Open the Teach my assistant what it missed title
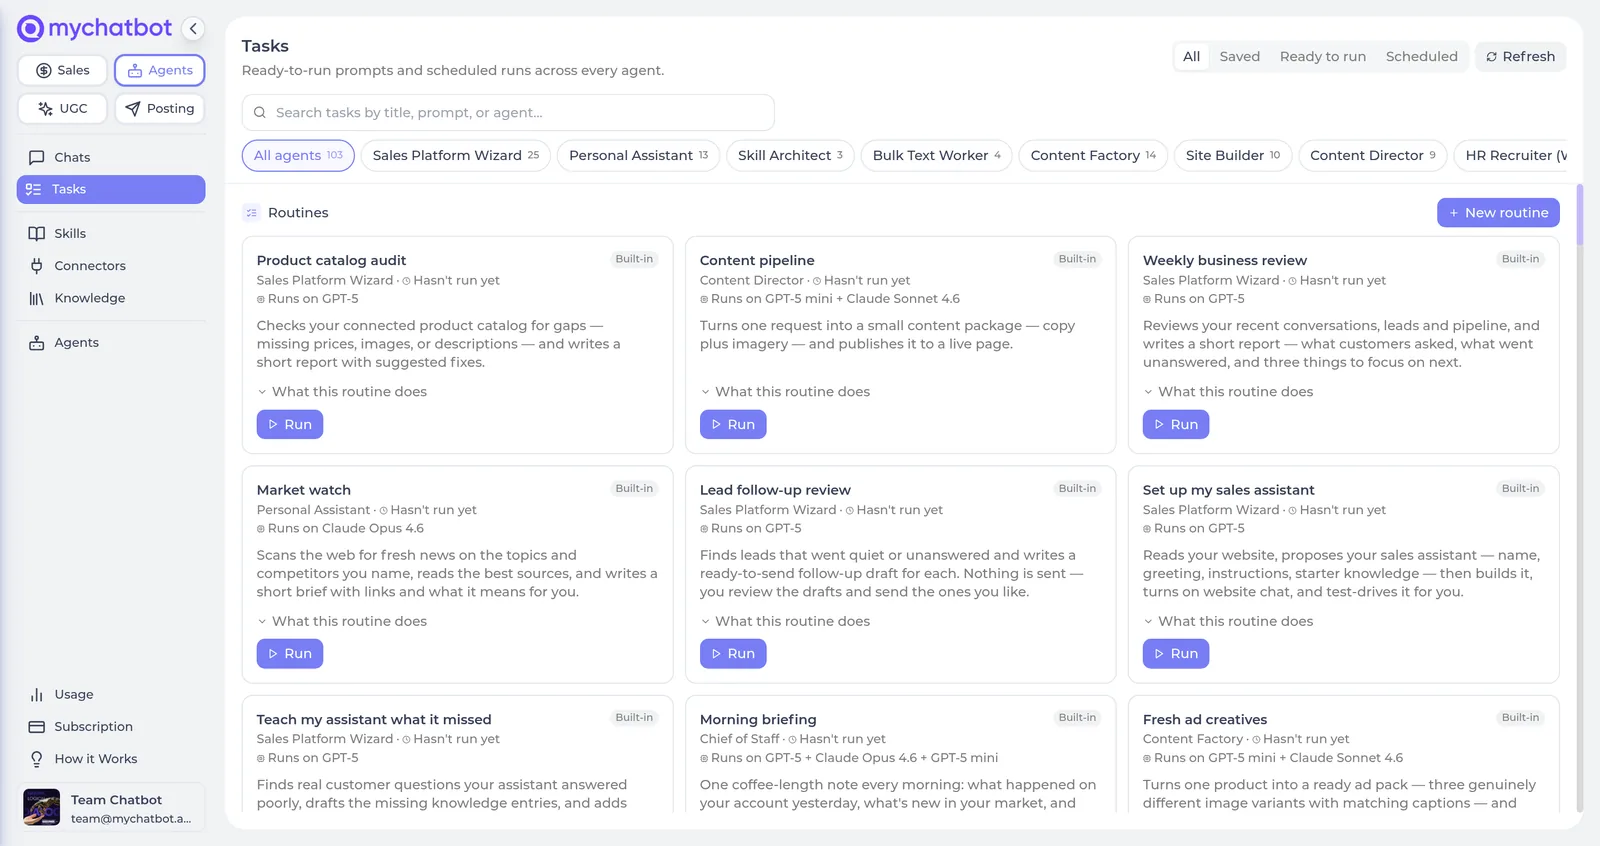This screenshot has width=1600, height=846. 374,720
